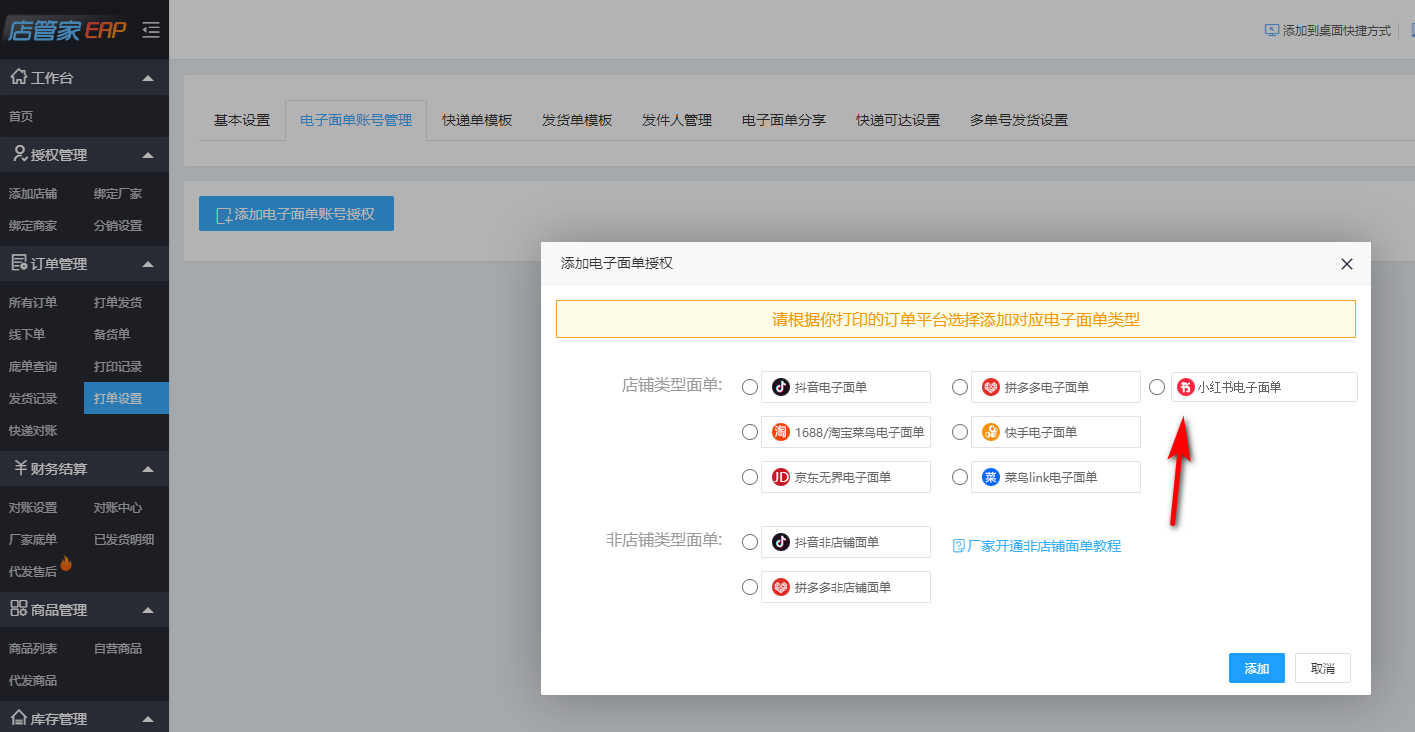Collapse the 工作台 sidebar section

coord(148,78)
